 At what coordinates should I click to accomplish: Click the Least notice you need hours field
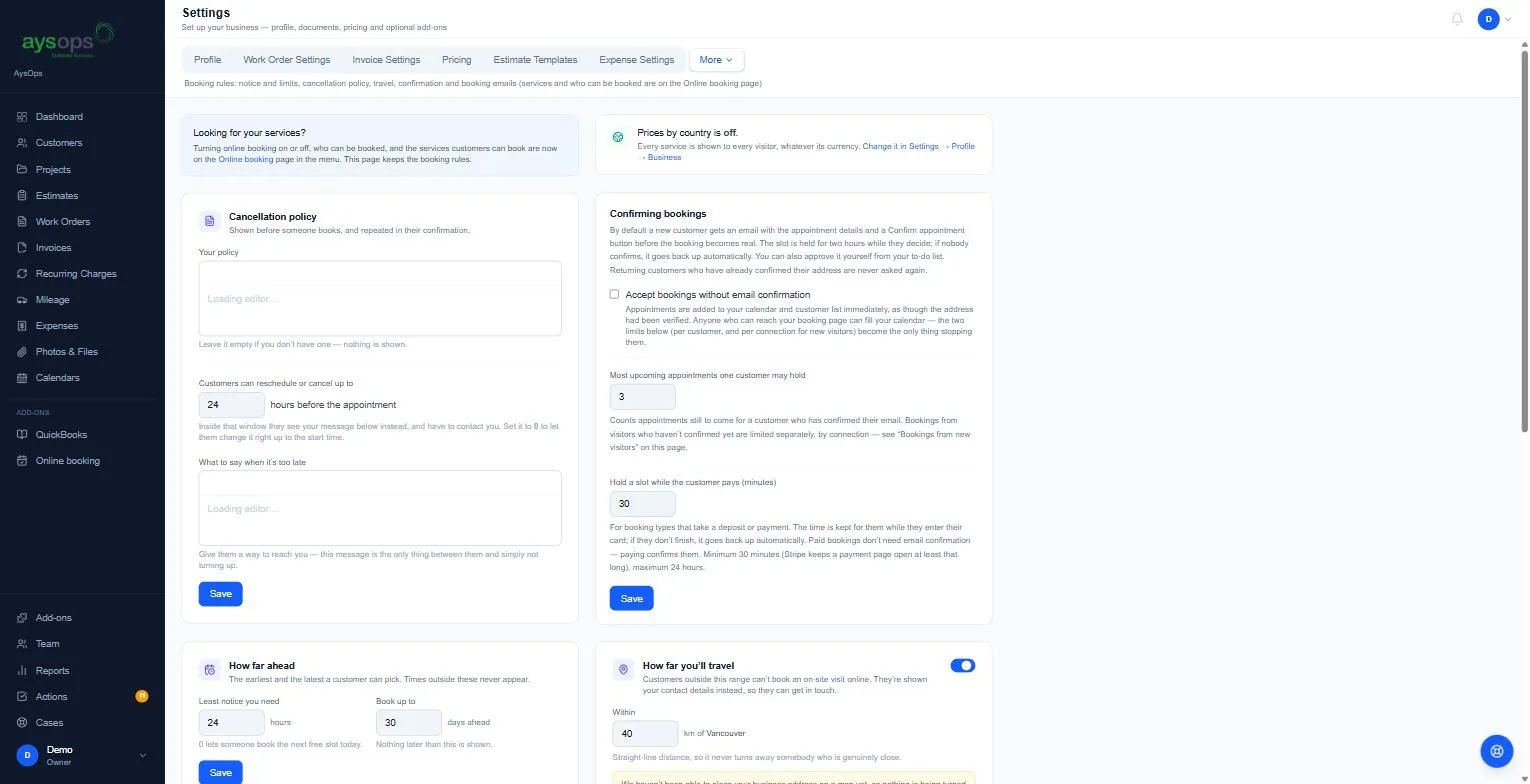pos(232,722)
